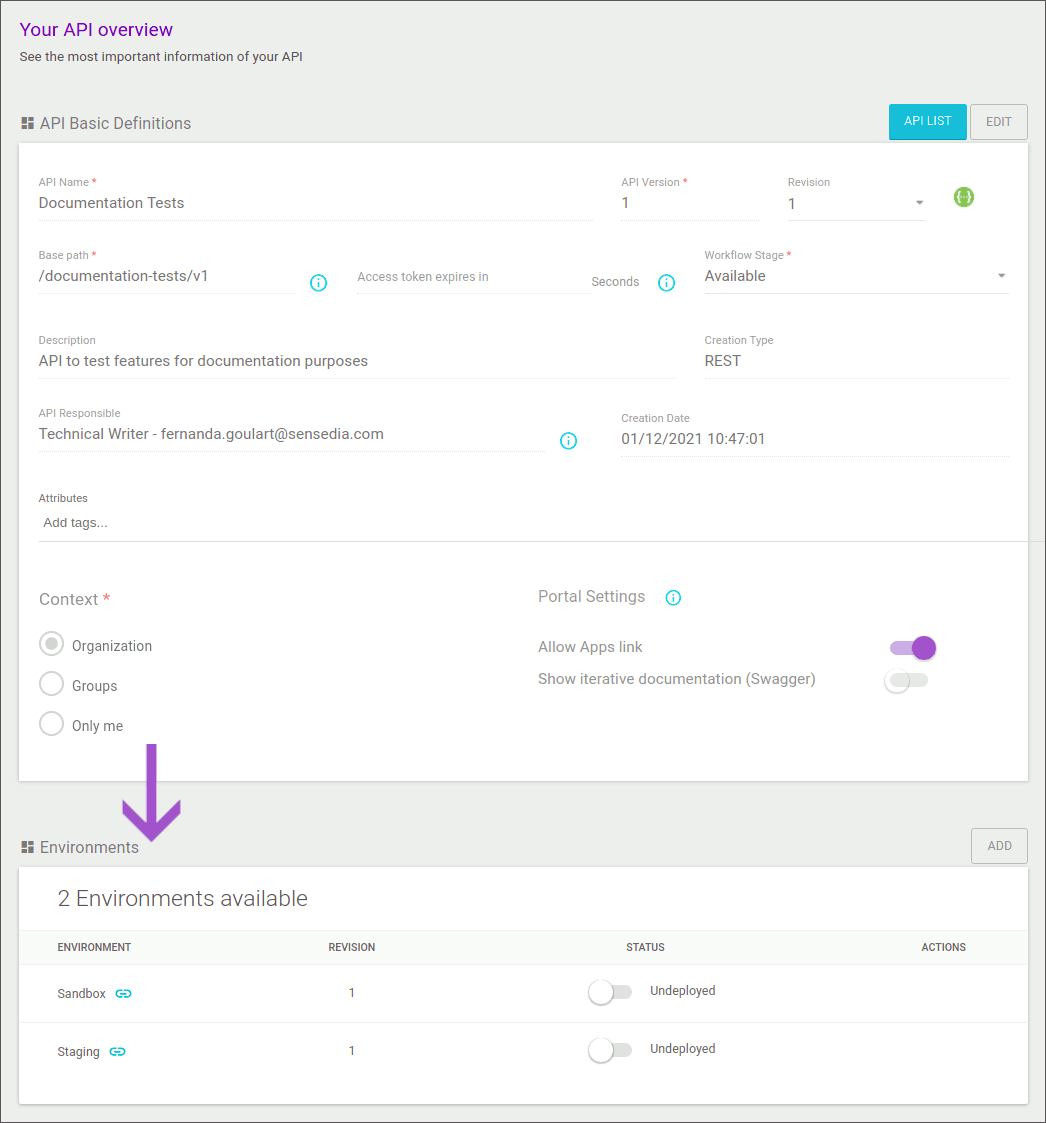Click the grid icon beside Environments header
Viewport: 1046px width, 1123px height.
click(x=25, y=846)
